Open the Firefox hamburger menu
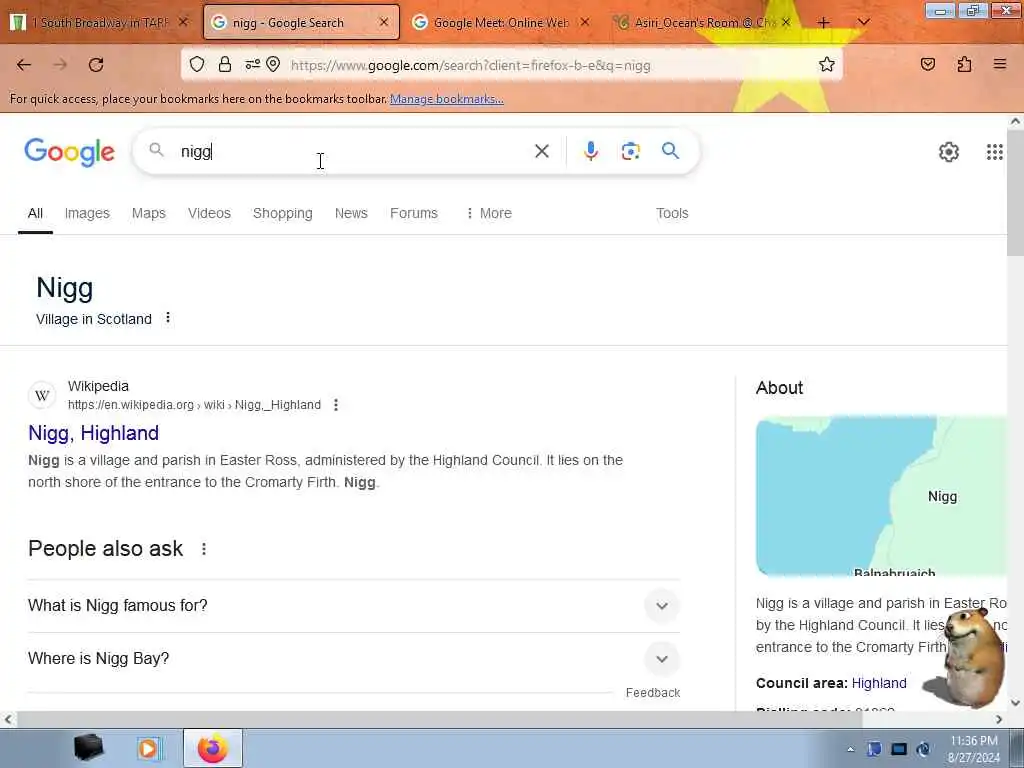The width and height of the screenshot is (1024, 768). pos(1000,64)
